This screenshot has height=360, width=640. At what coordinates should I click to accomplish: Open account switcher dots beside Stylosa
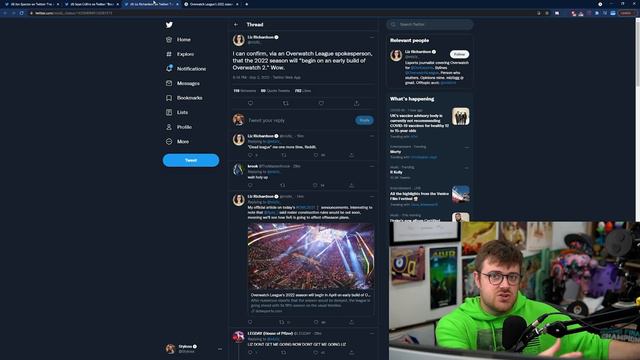220,349
